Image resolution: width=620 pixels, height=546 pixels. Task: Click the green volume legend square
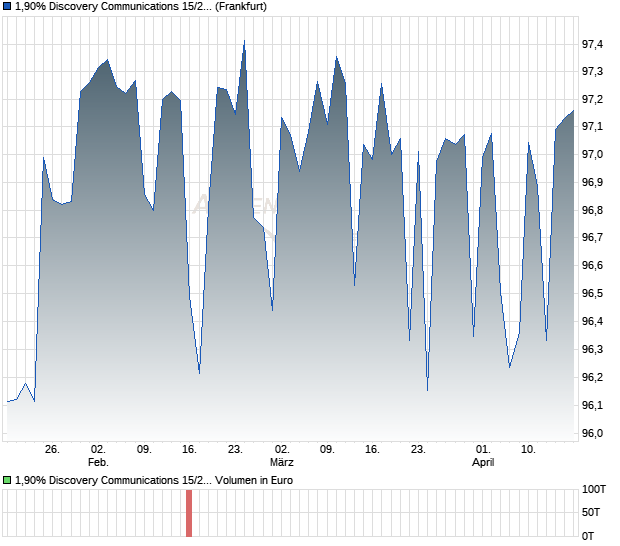click(x=7, y=480)
